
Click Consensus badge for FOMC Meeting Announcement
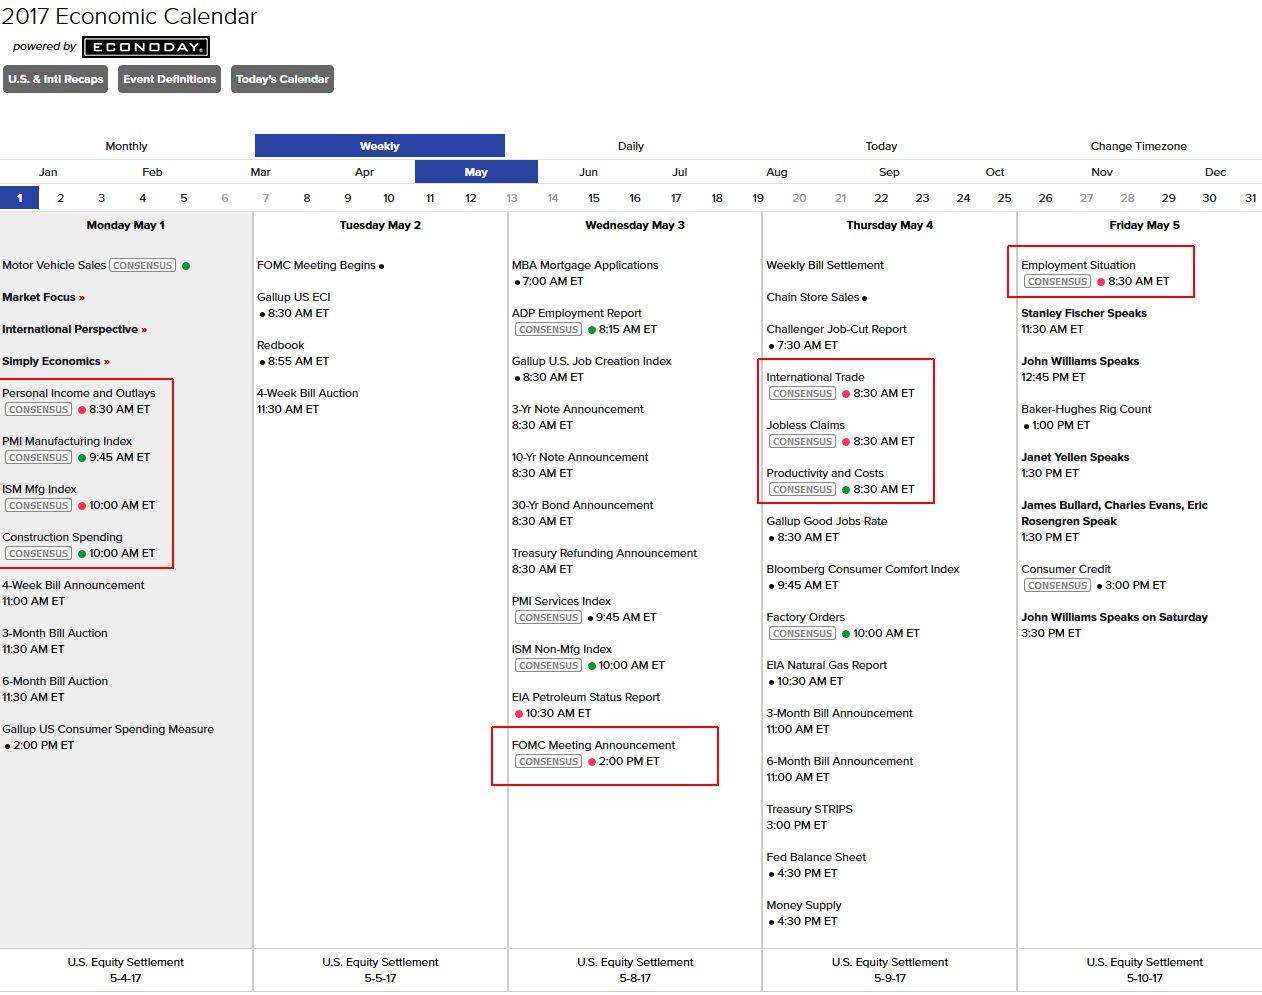coord(548,761)
